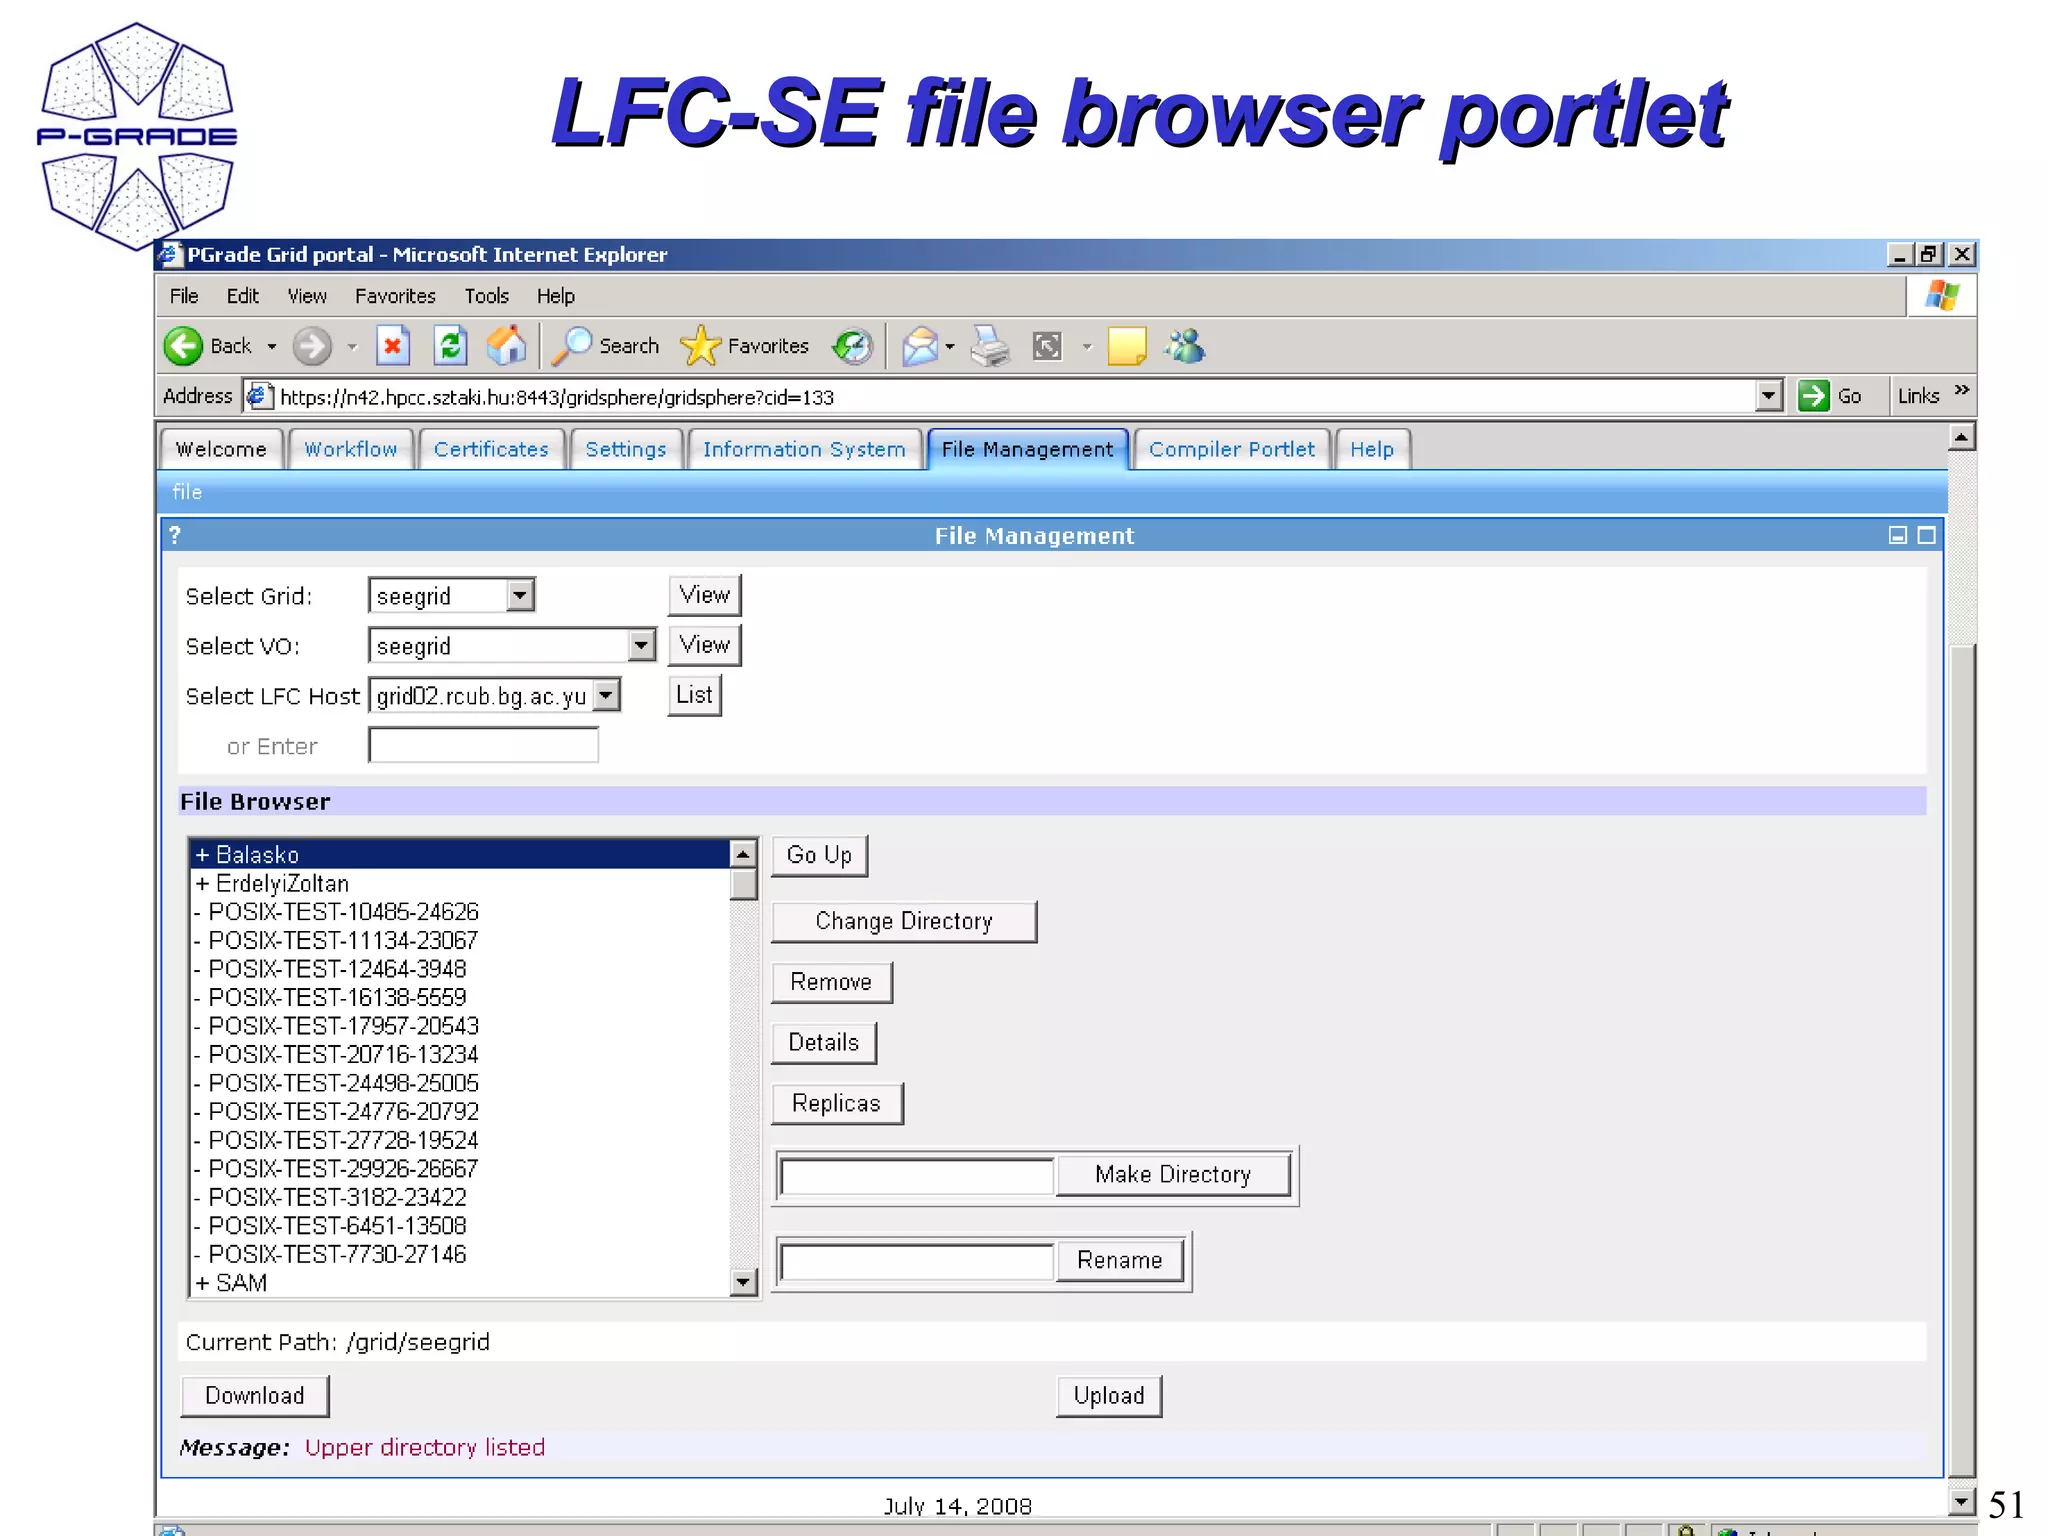2048x1536 pixels.
Task: Switch to the Information System tab
Action: click(x=804, y=450)
